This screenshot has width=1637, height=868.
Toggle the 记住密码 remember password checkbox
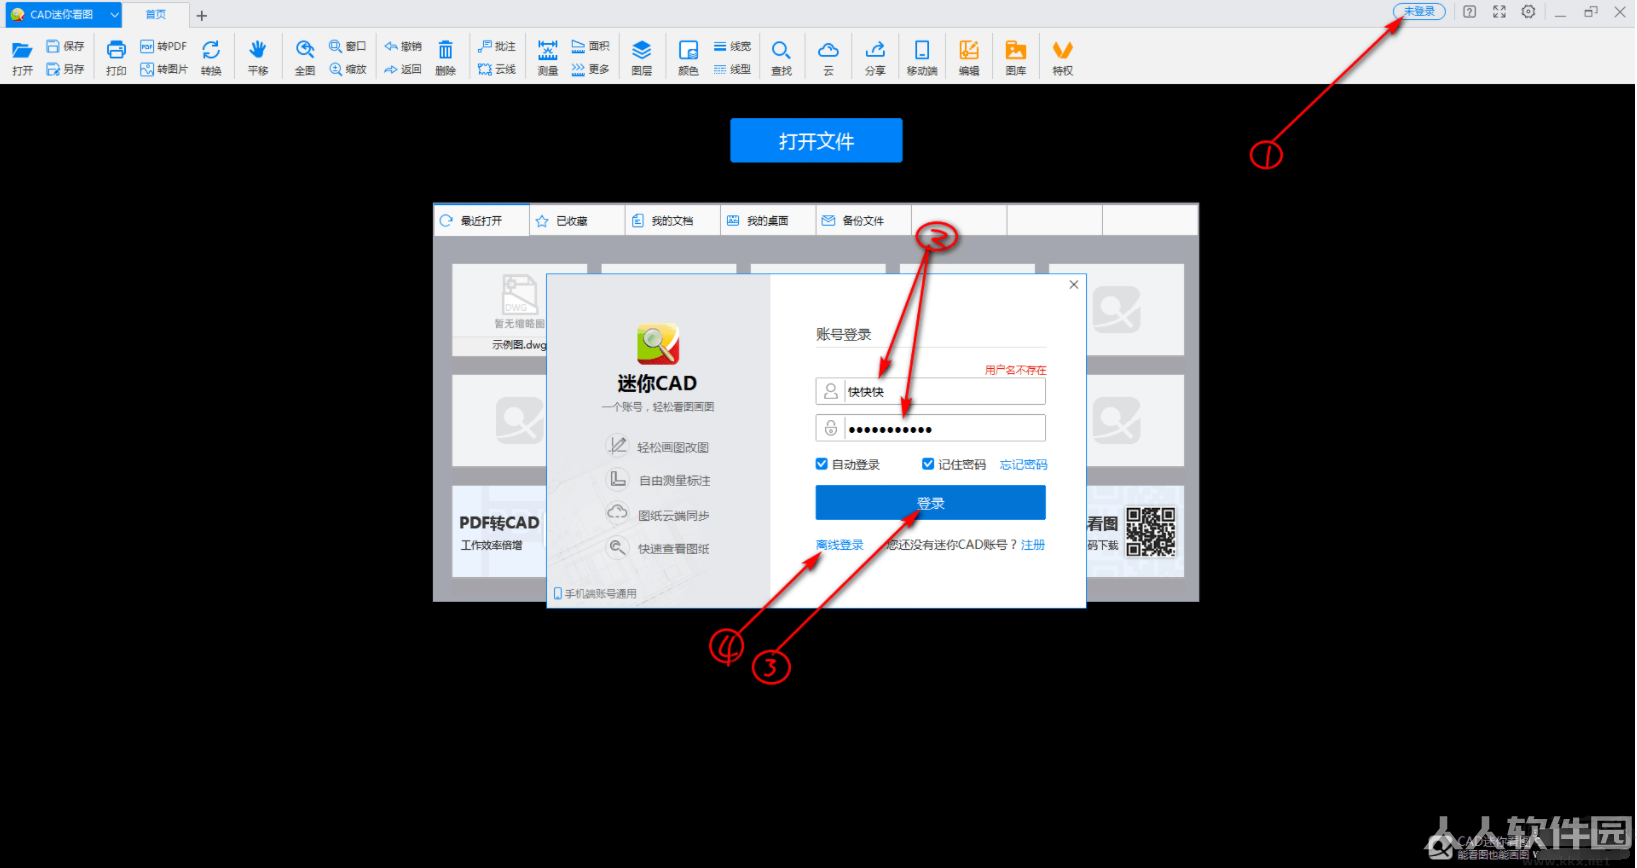click(x=928, y=464)
